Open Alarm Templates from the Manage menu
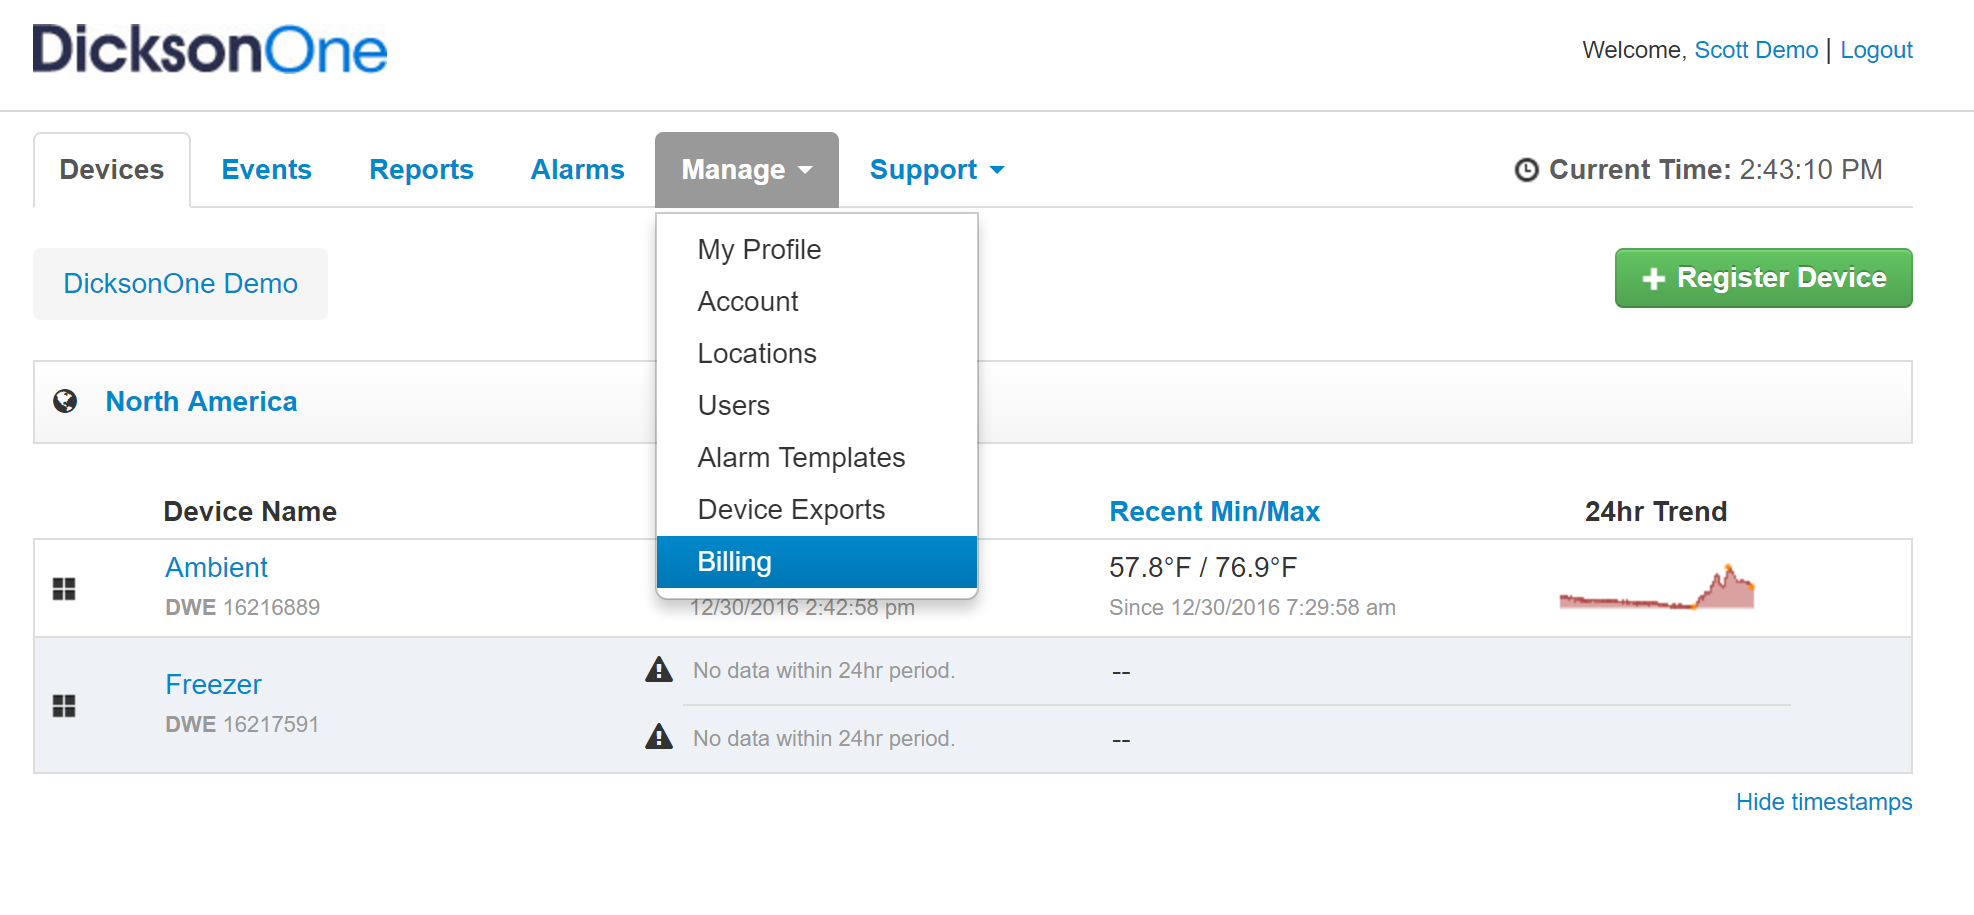This screenshot has height=915, width=1974. point(817,457)
